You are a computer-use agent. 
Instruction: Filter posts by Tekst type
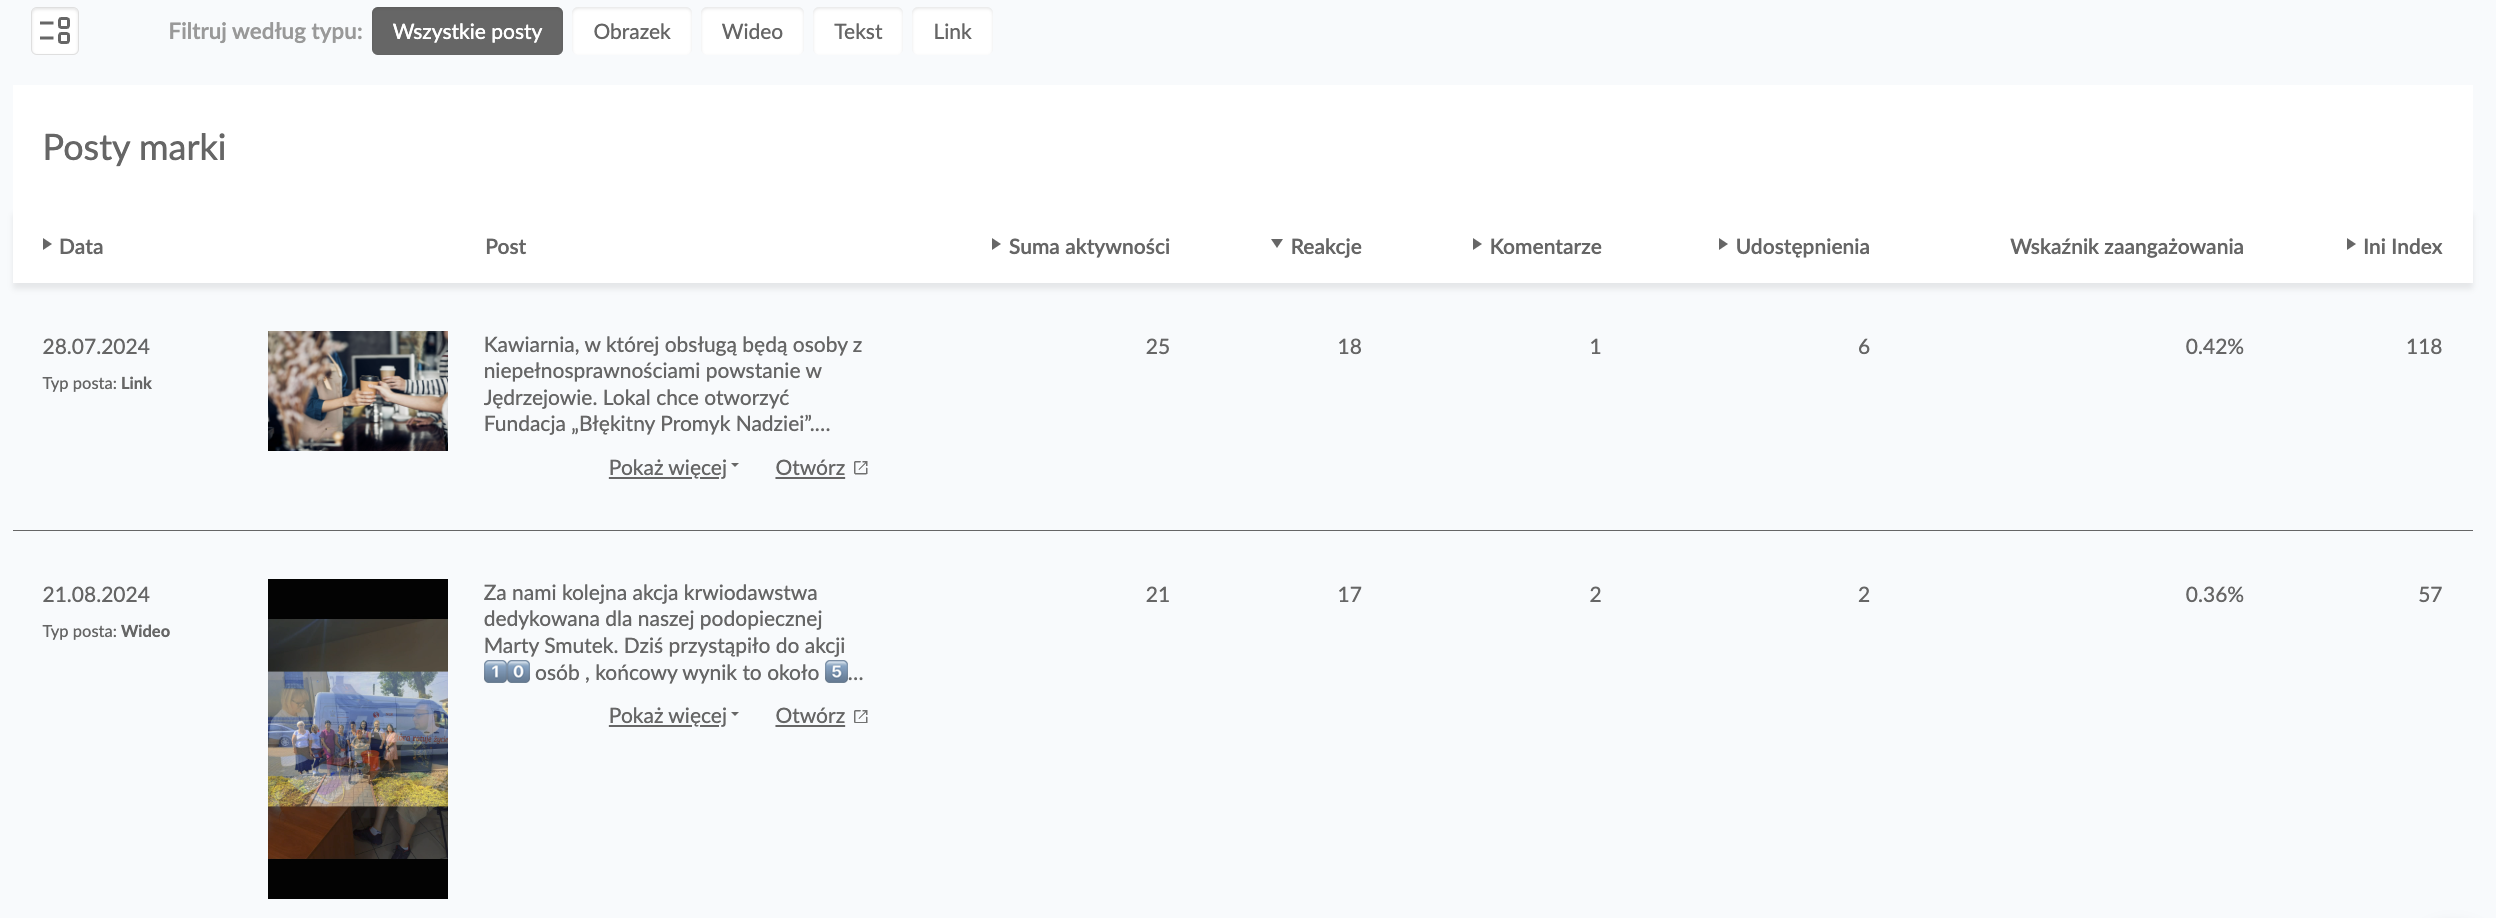[x=857, y=31]
